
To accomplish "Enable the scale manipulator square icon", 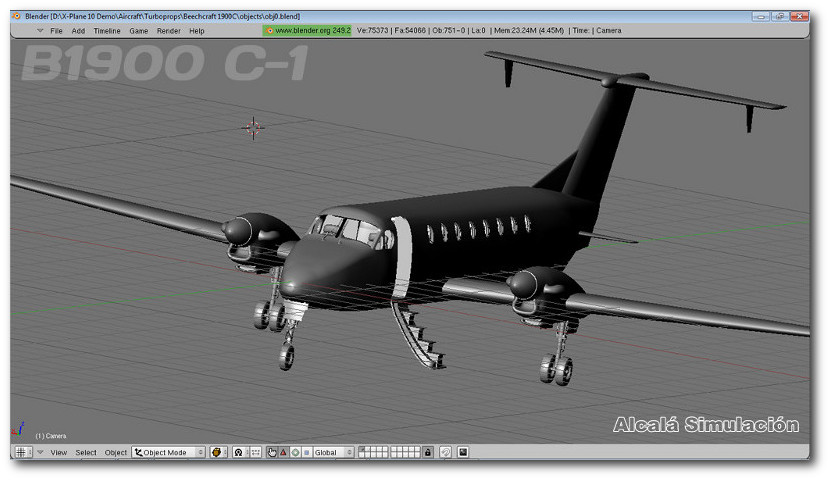I will pos(306,453).
